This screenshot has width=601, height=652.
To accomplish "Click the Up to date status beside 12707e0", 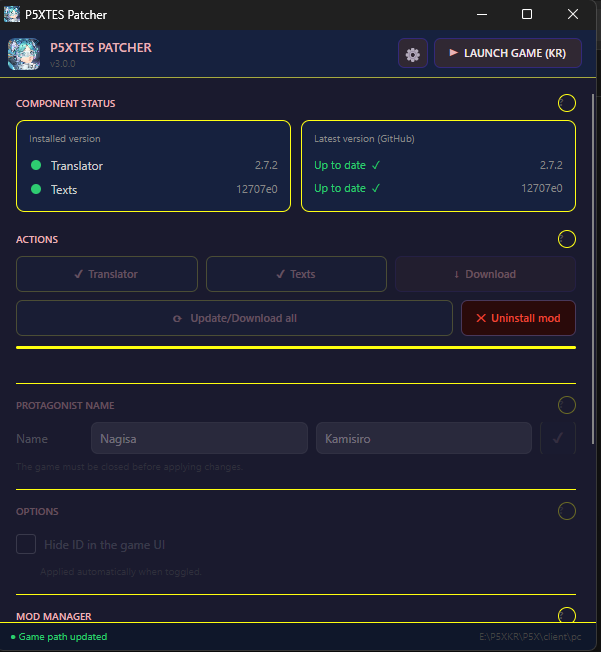I will pos(347,188).
